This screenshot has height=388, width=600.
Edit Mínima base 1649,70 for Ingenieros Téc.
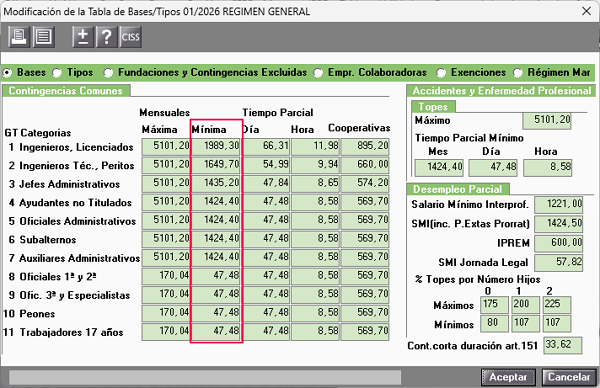(215, 165)
